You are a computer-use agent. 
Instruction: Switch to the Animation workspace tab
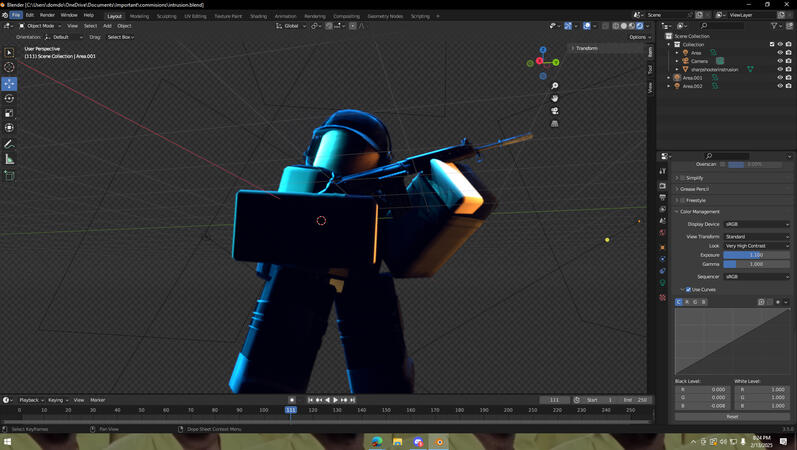pos(286,16)
